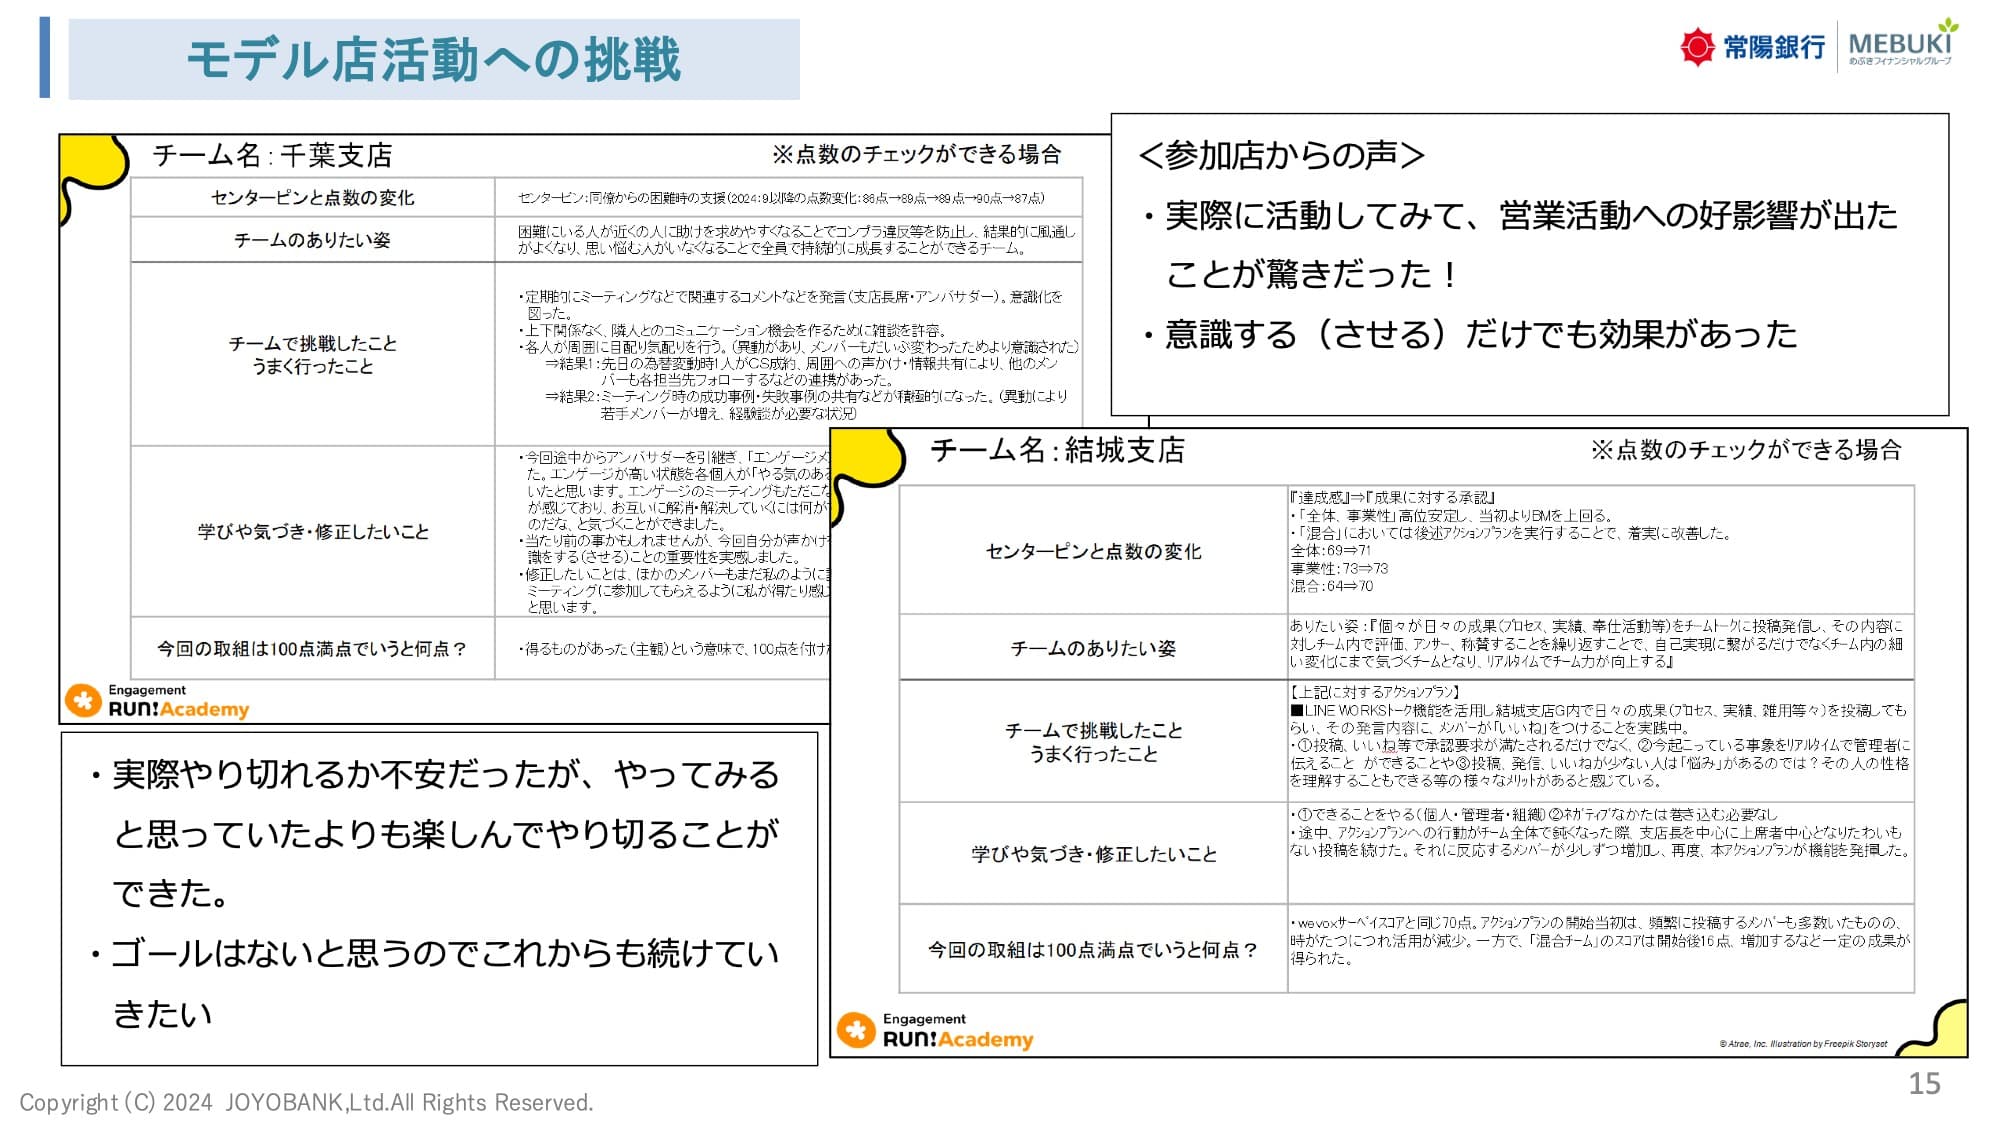Click the ＜参加店からの声＞ heading
The width and height of the screenshot is (2000, 1125).
(x=1281, y=156)
